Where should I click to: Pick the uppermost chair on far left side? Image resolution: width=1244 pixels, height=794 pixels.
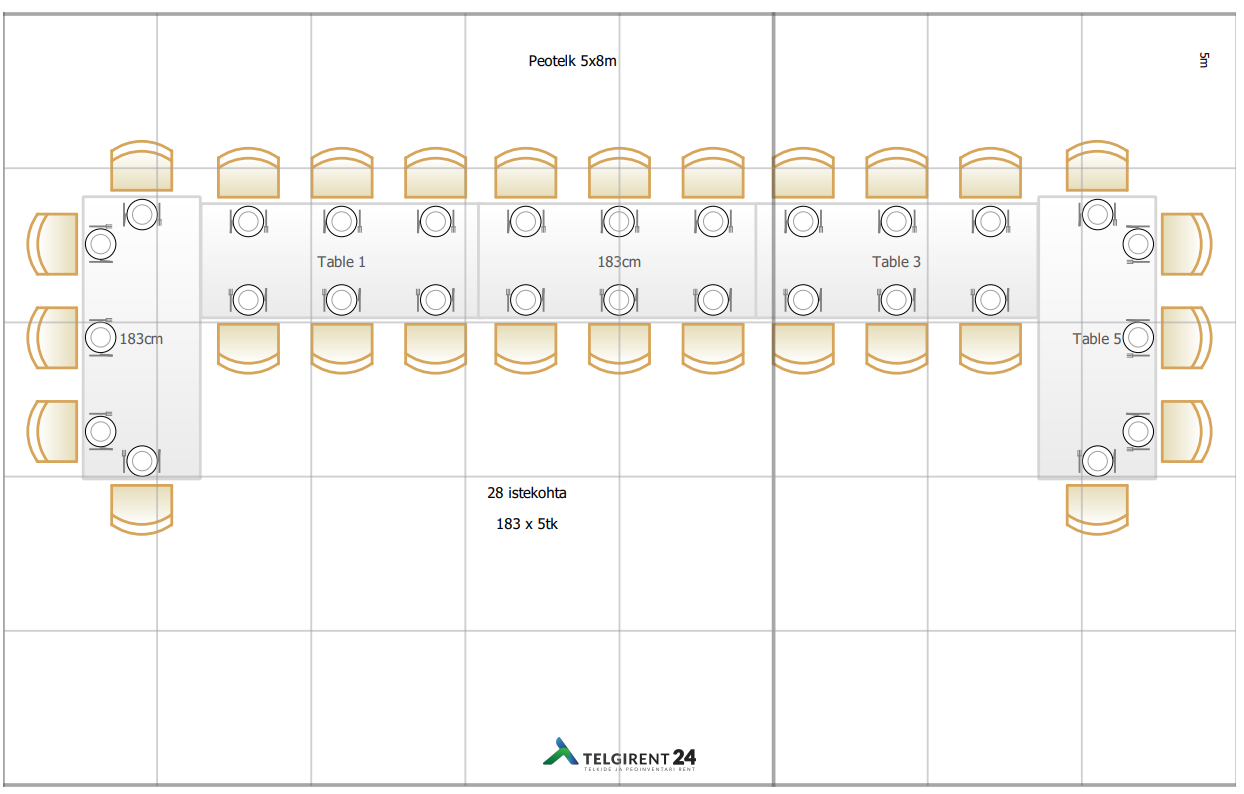click(x=53, y=244)
